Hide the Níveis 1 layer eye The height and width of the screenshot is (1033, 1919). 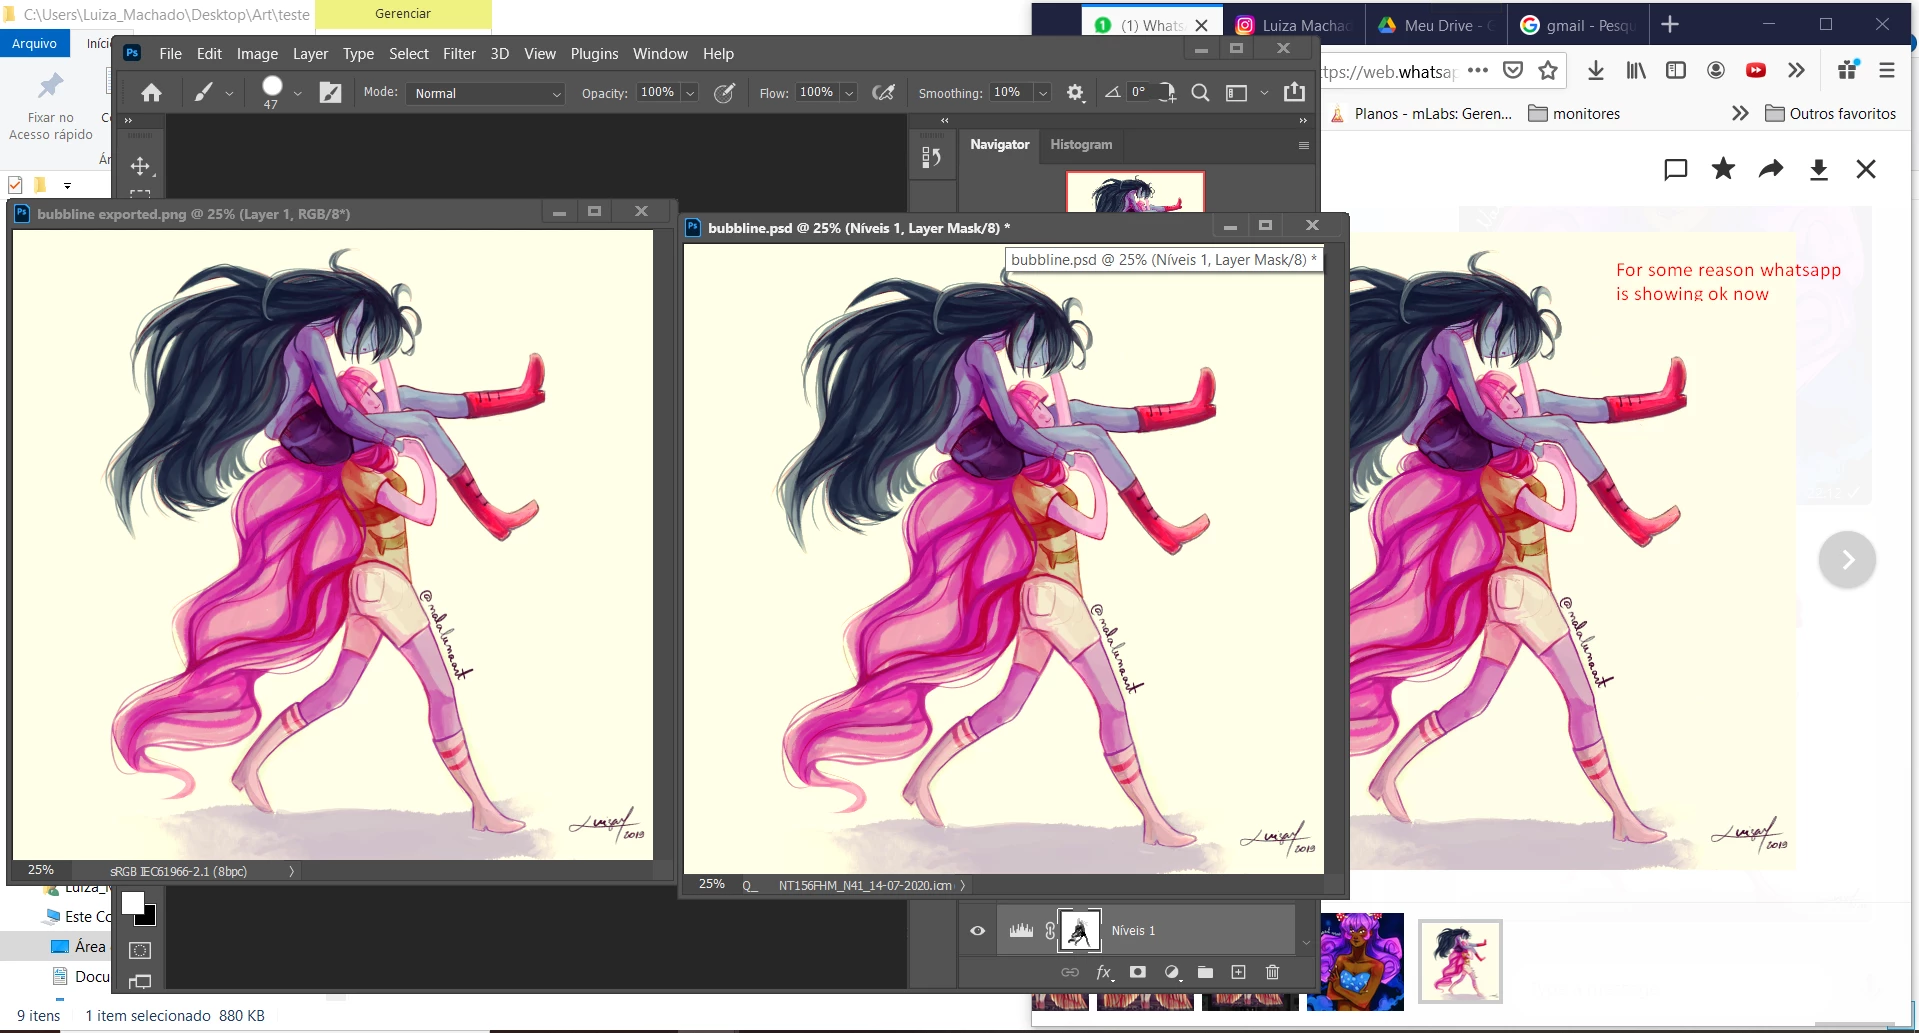(x=978, y=931)
